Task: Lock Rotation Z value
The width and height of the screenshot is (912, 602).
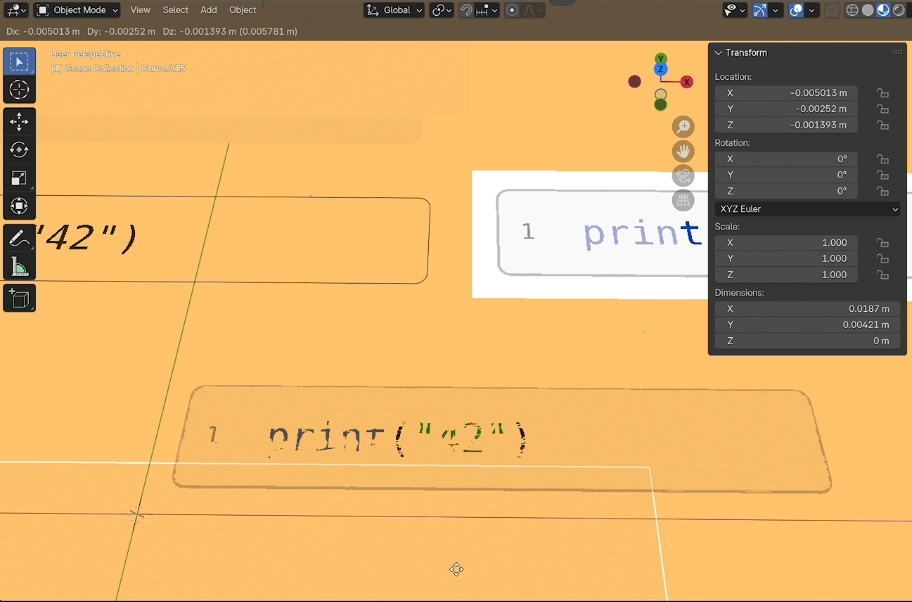Action: point(883,191)
